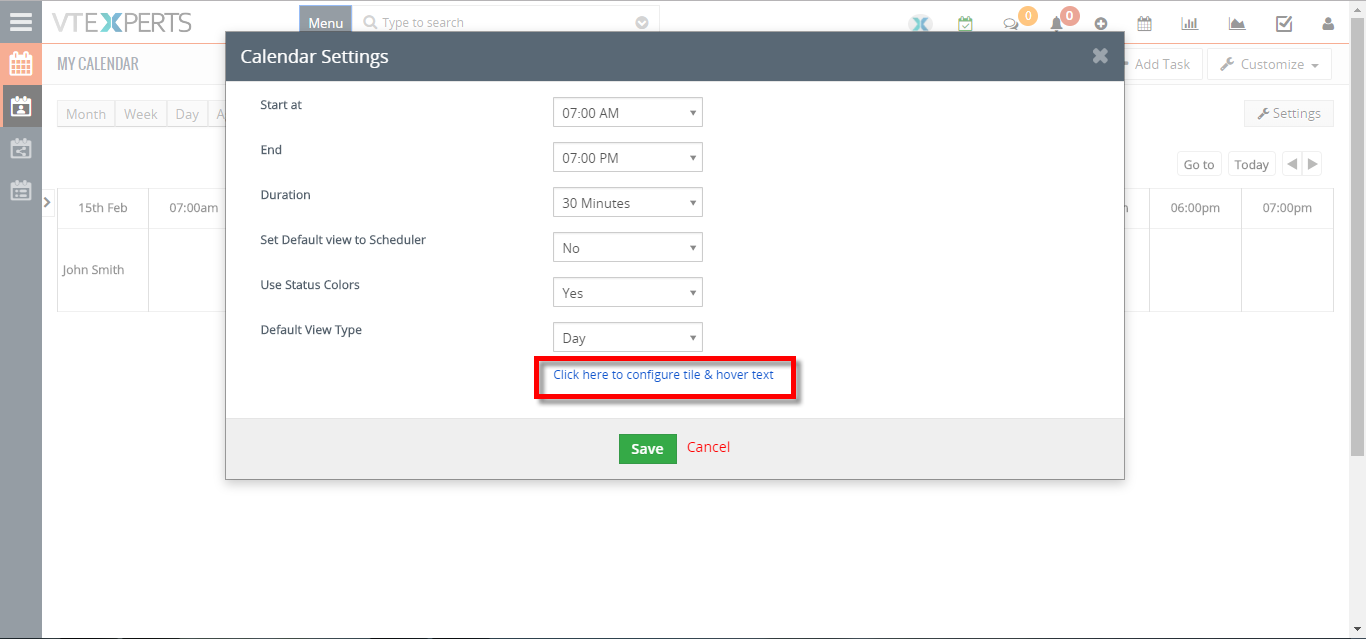Open the Default View Type dropdown
This screenshot has width=1366, height=639.
628,337
